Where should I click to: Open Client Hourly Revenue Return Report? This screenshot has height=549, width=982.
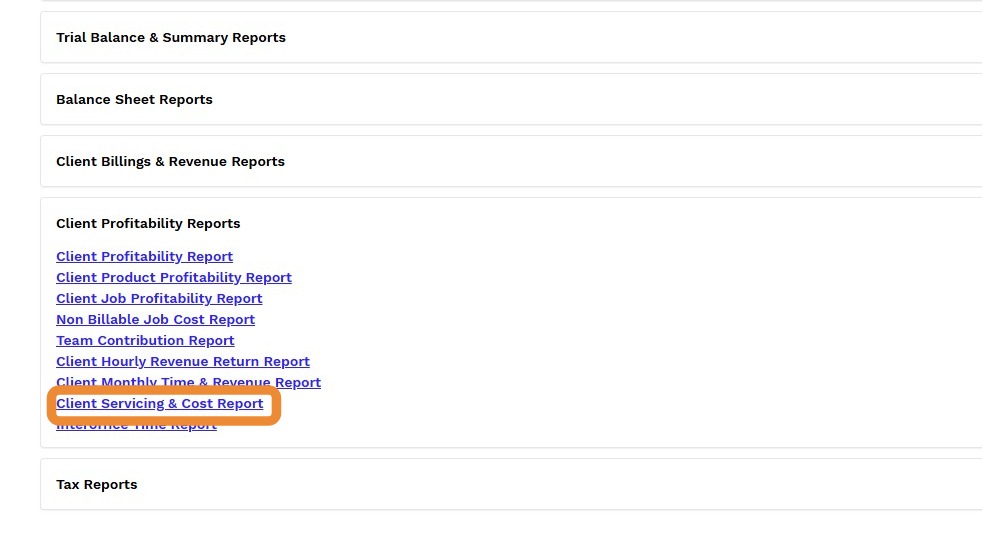183,362
